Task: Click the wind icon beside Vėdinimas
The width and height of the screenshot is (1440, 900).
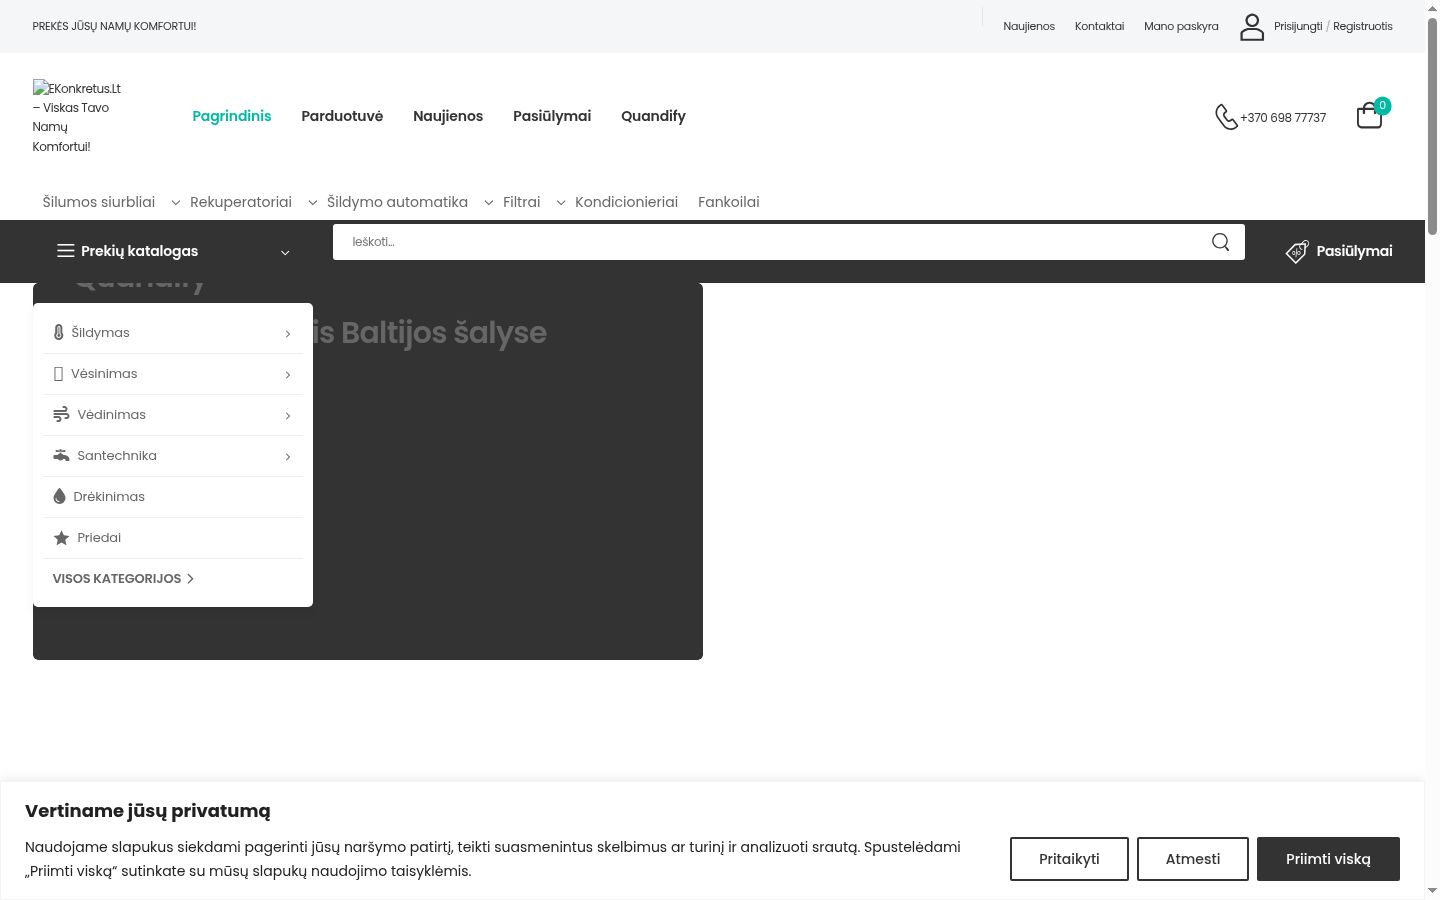Action: click(61, 415)
